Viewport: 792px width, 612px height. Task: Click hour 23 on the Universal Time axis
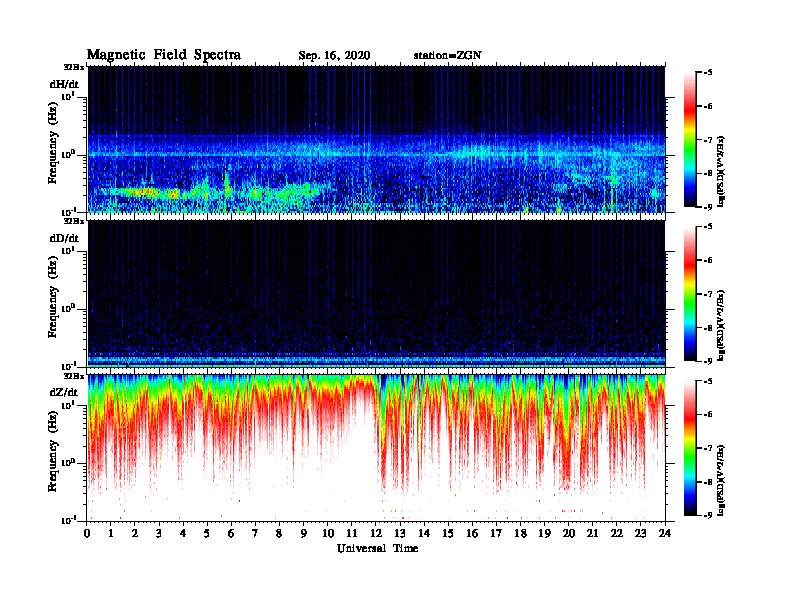(640, 533)
